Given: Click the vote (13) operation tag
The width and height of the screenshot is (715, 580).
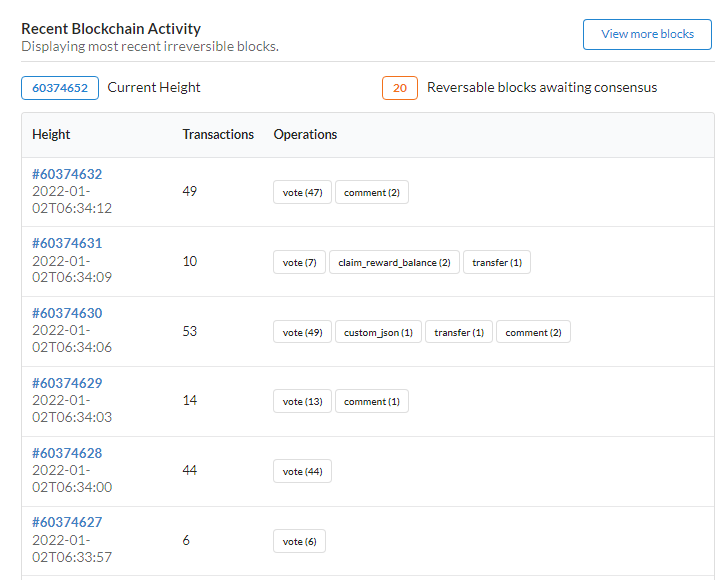Looking at the screenshot, I should click(x=302, y=401).
